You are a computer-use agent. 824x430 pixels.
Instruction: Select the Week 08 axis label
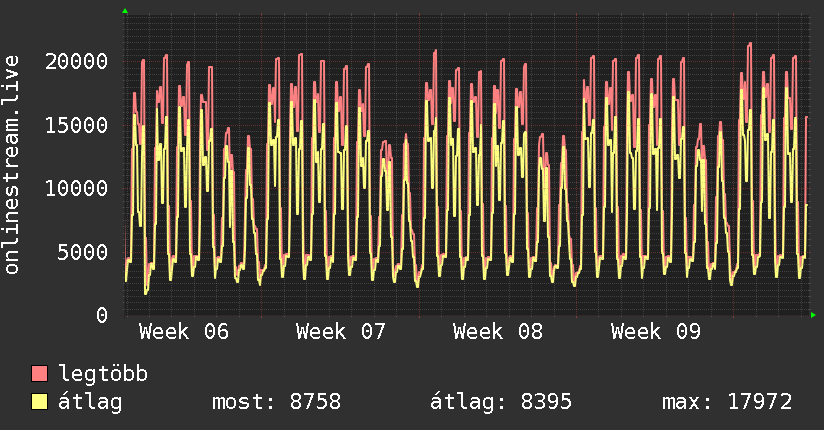click(498, 332)
